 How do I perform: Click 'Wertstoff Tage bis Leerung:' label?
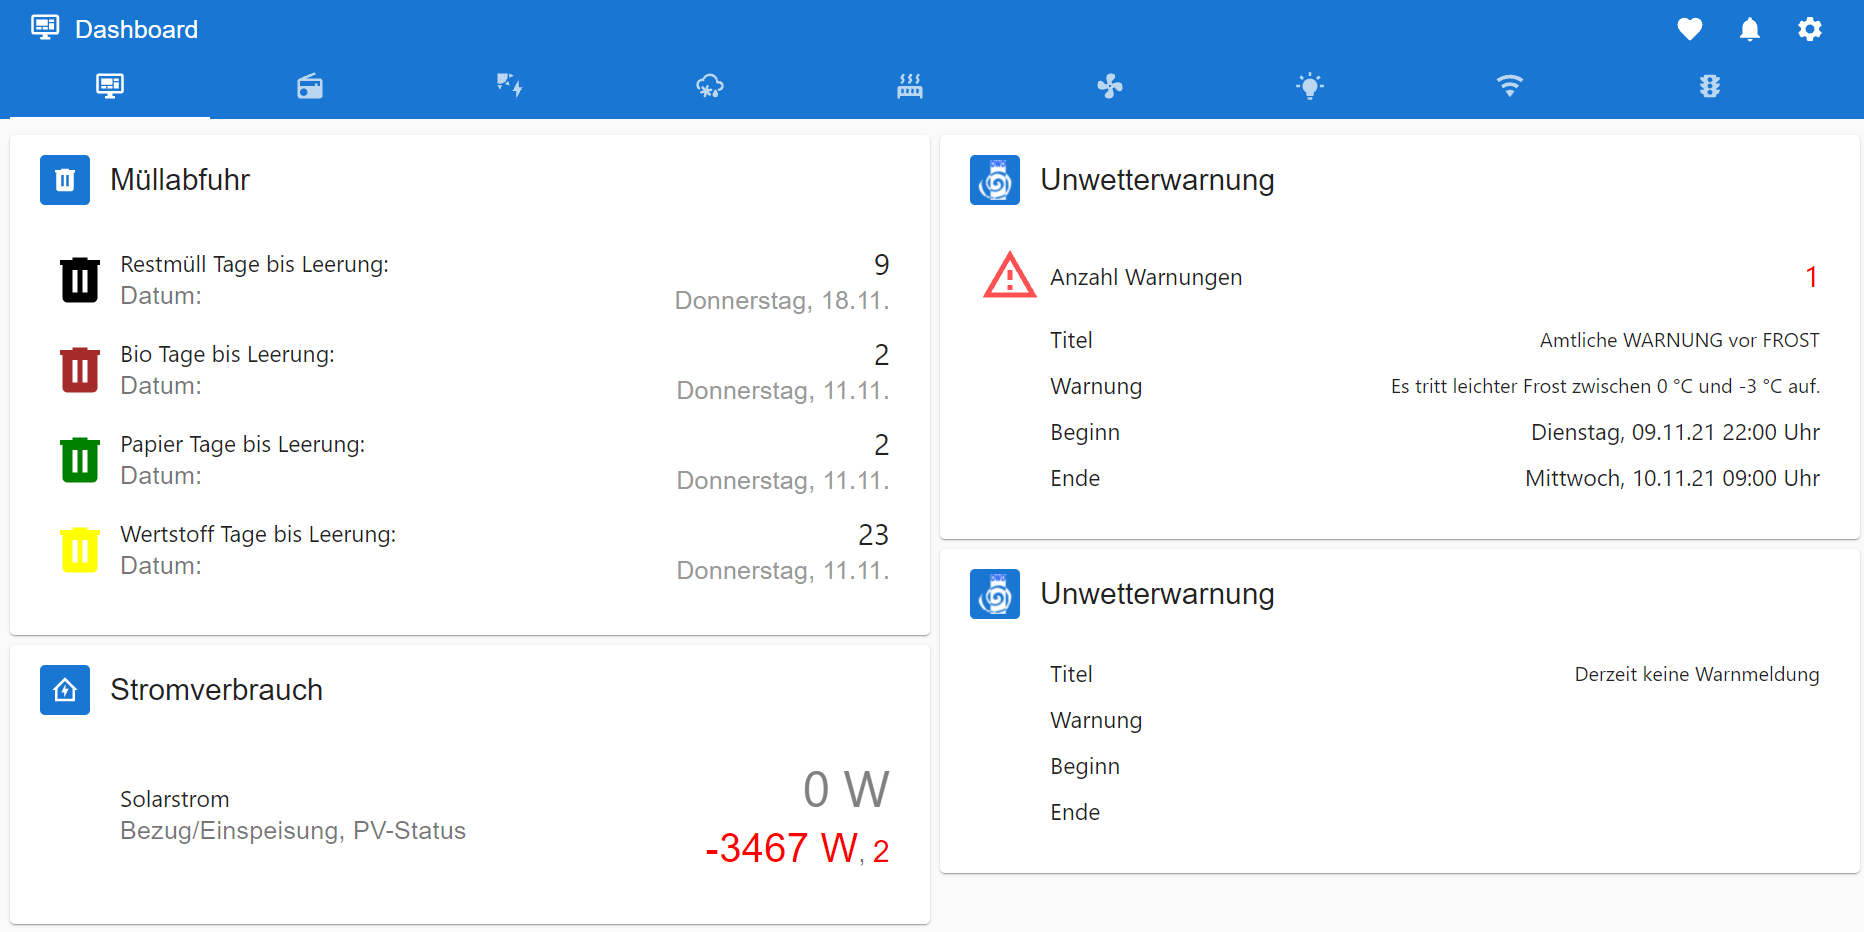258,534
